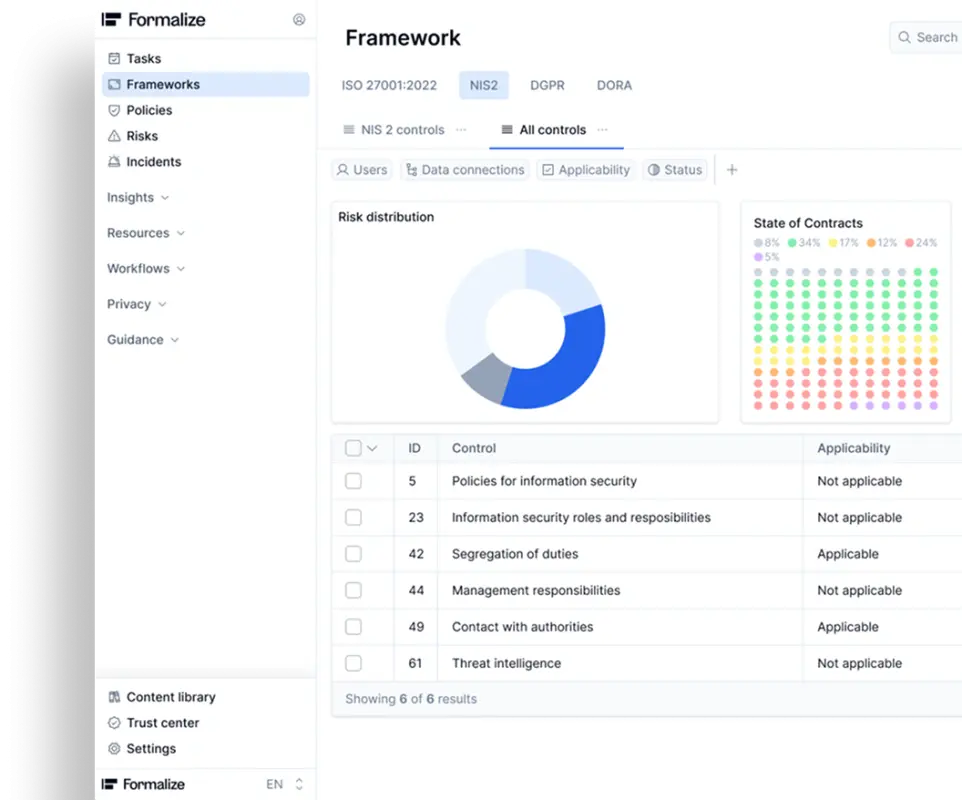Select the Segregation of duties row checkbox
The height and width of the screenshot is (800, 962).
tap(353, 554)
